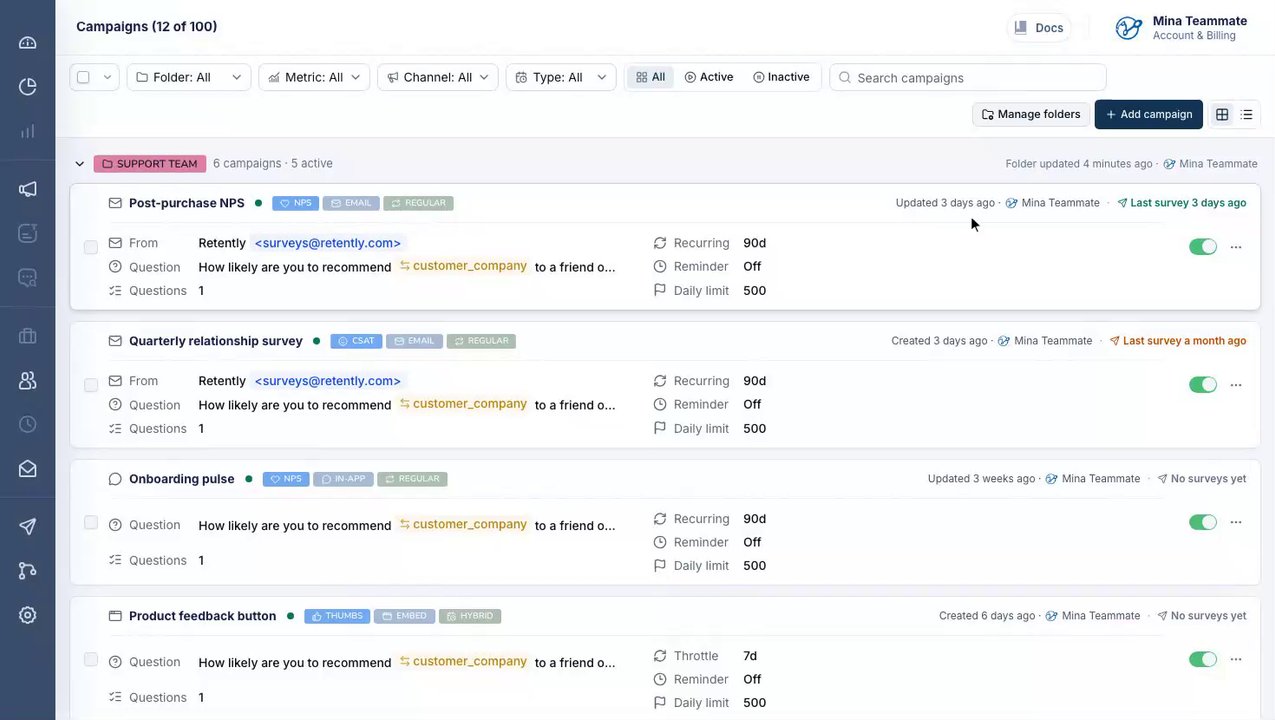The width and height of the screenshot is (1275, 720).
Task: Click the Support Team folder tag
Action: 150,164
